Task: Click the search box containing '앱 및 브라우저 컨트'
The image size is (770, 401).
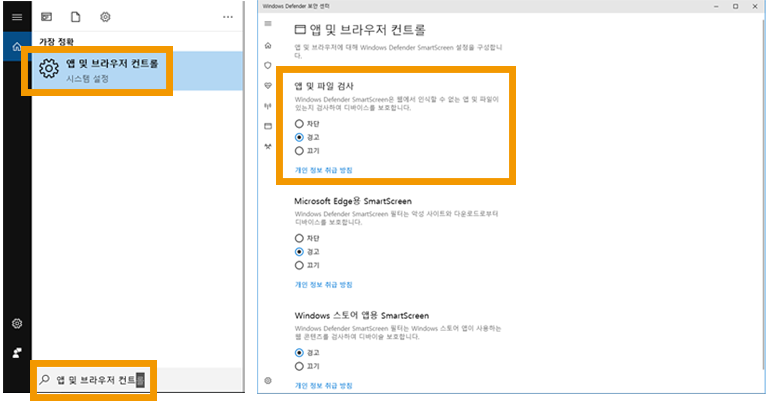Action: click(138, 380)
